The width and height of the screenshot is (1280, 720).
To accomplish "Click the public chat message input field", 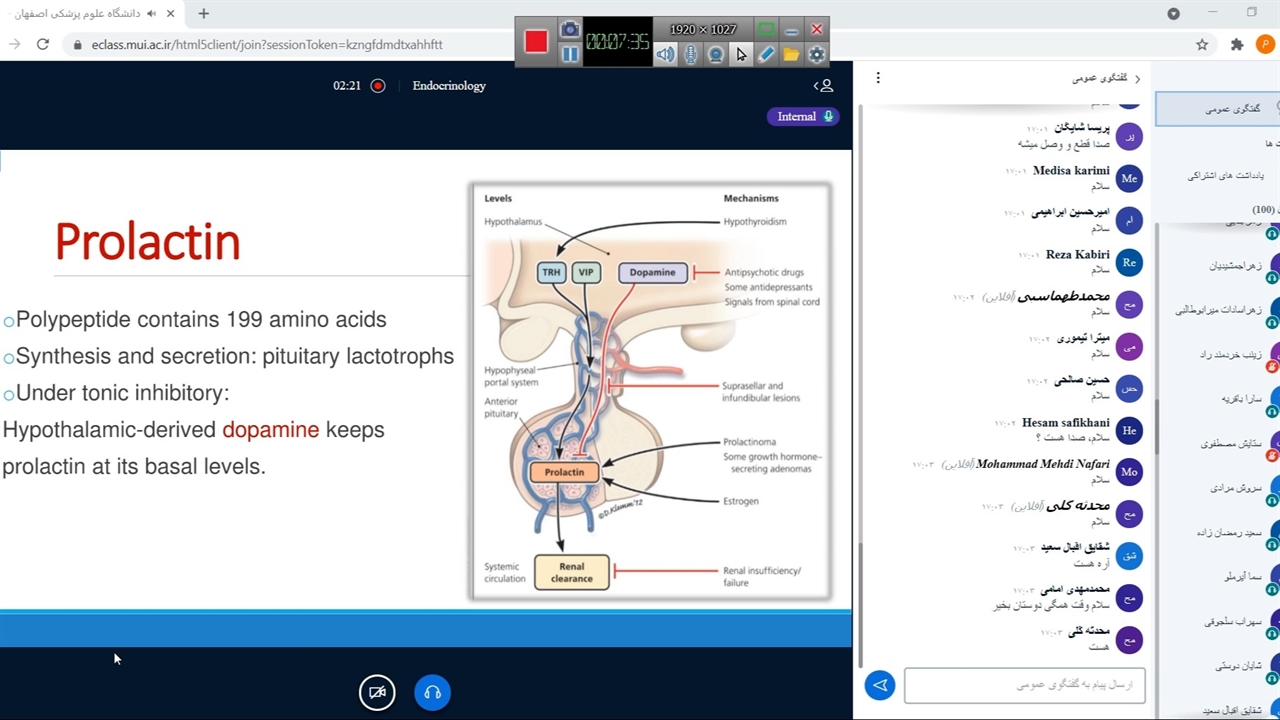I will click(x=1024, y=685).
